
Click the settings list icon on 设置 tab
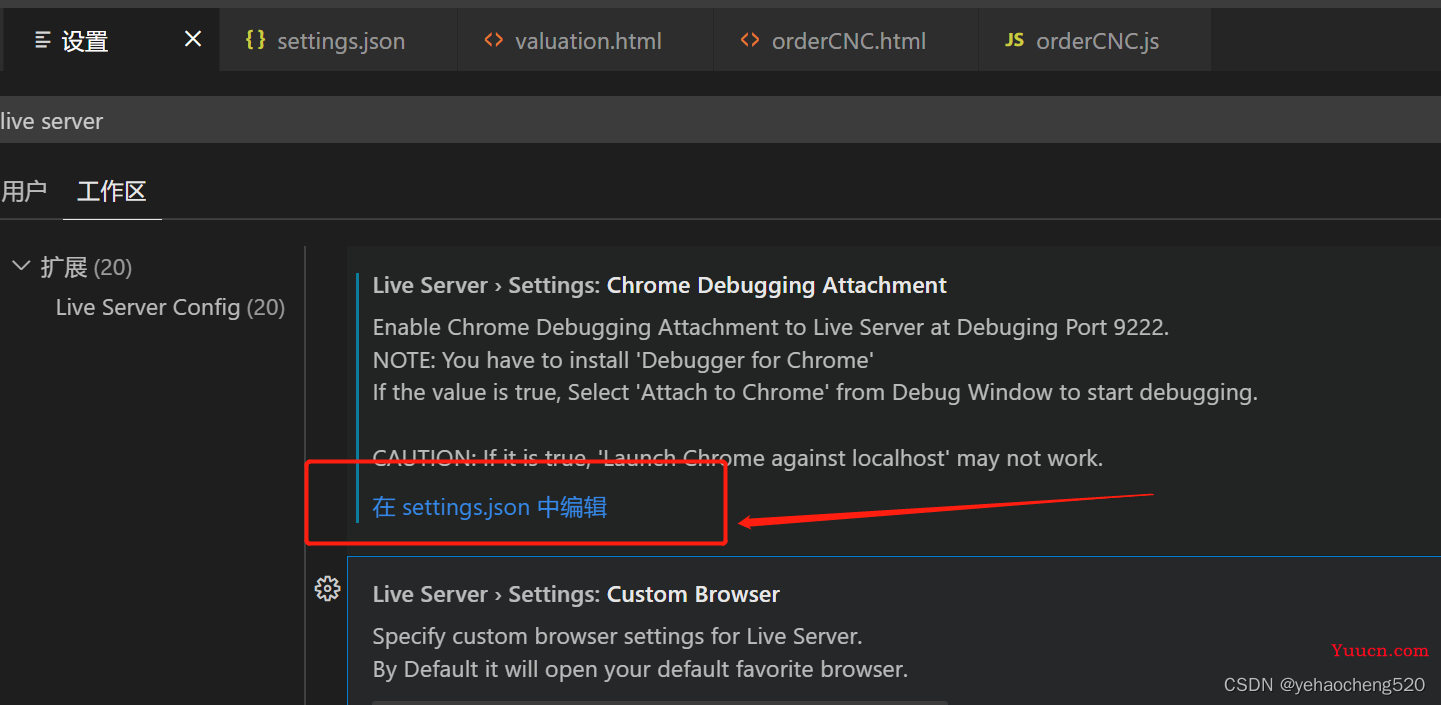43,40
